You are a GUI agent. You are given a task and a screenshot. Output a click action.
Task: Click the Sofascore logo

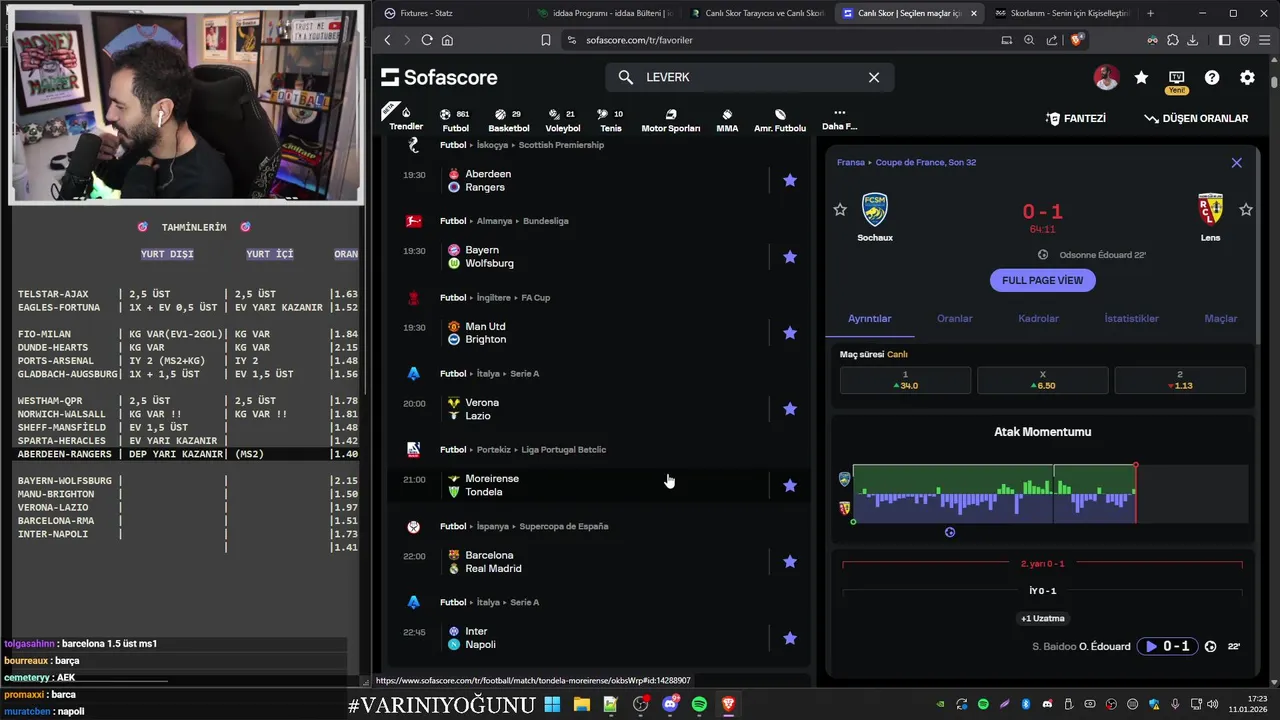tap(439, 77)
